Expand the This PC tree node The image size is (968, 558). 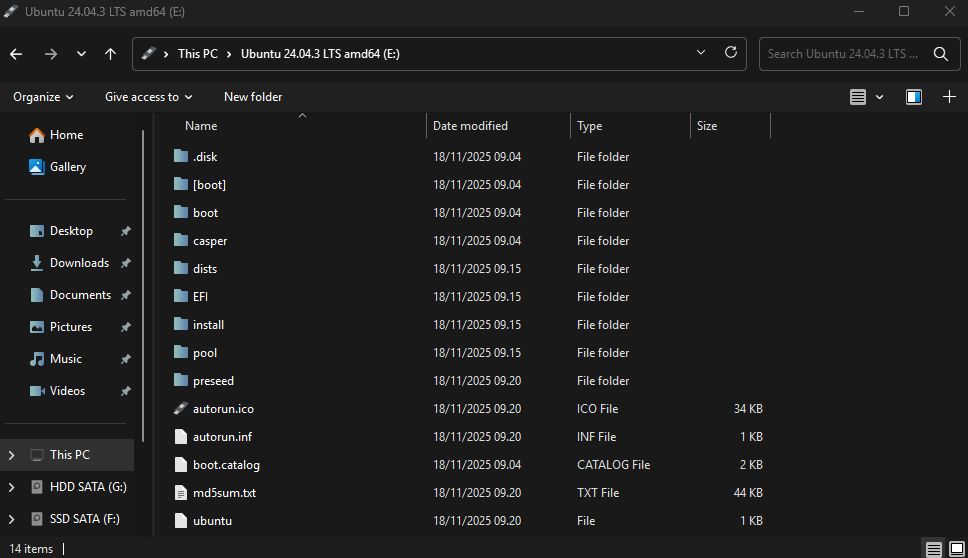pyautogui.click(x=11, y=455)
